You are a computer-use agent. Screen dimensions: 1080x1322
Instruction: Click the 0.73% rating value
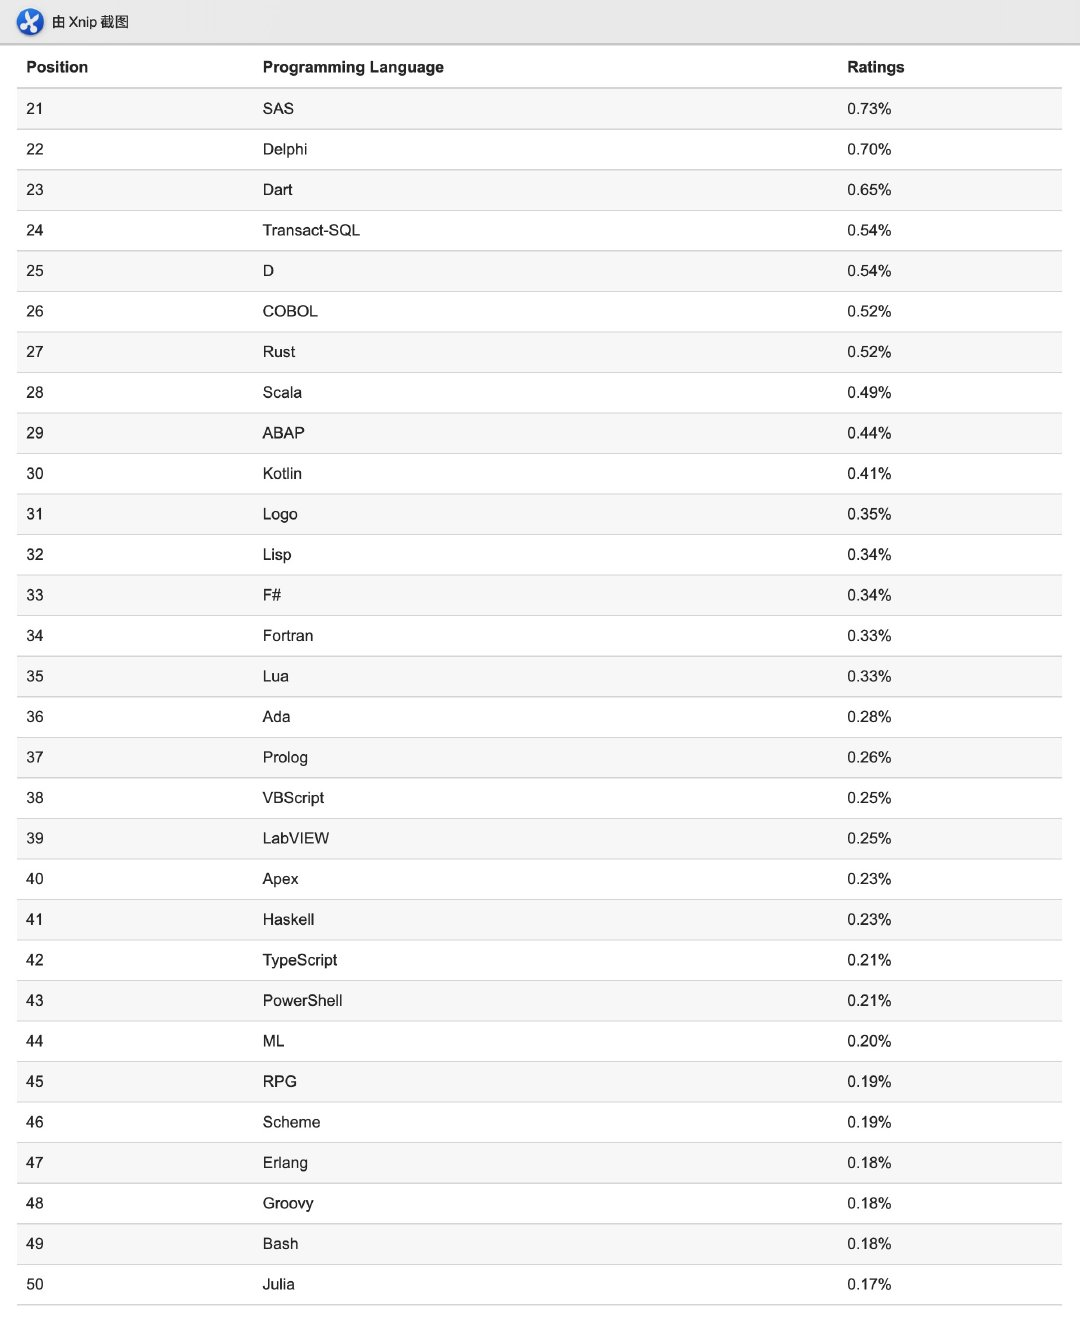(x=869, y=109)
